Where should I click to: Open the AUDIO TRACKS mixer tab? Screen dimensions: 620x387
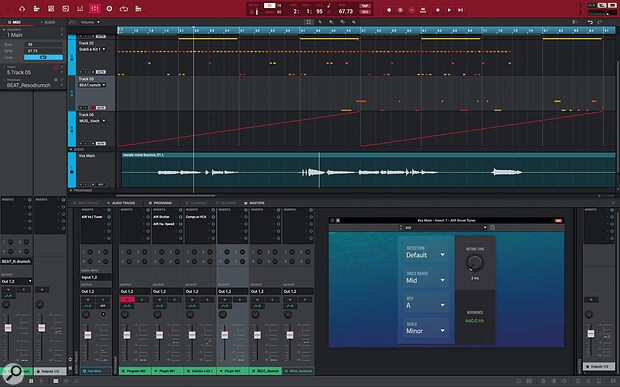[x=121, y=203]
